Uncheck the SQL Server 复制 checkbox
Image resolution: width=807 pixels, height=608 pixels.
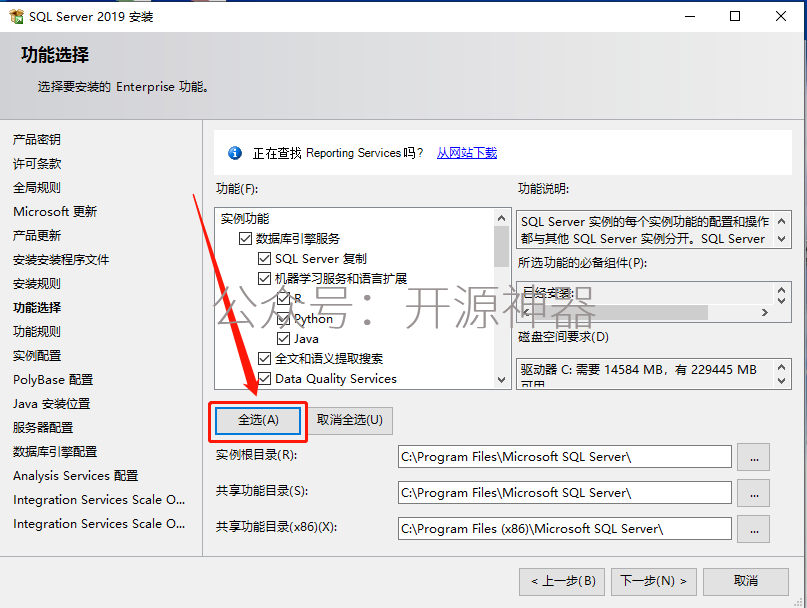click(x=265, y=258)
